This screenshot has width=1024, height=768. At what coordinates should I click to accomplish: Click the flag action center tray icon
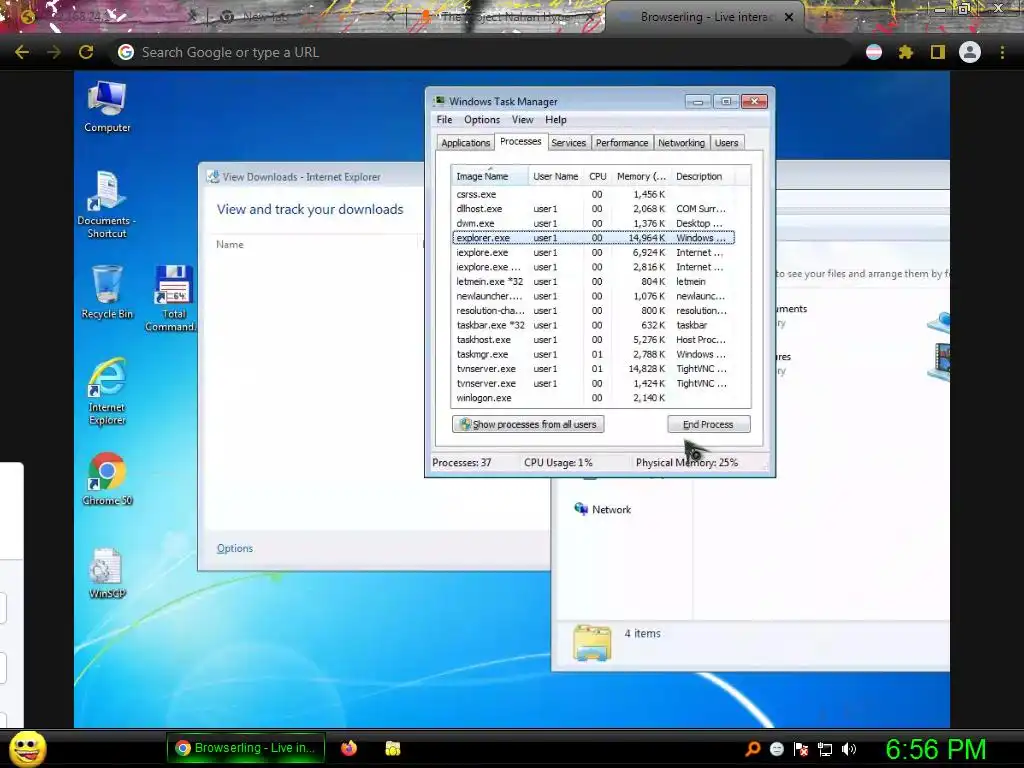tap(801, 749)
